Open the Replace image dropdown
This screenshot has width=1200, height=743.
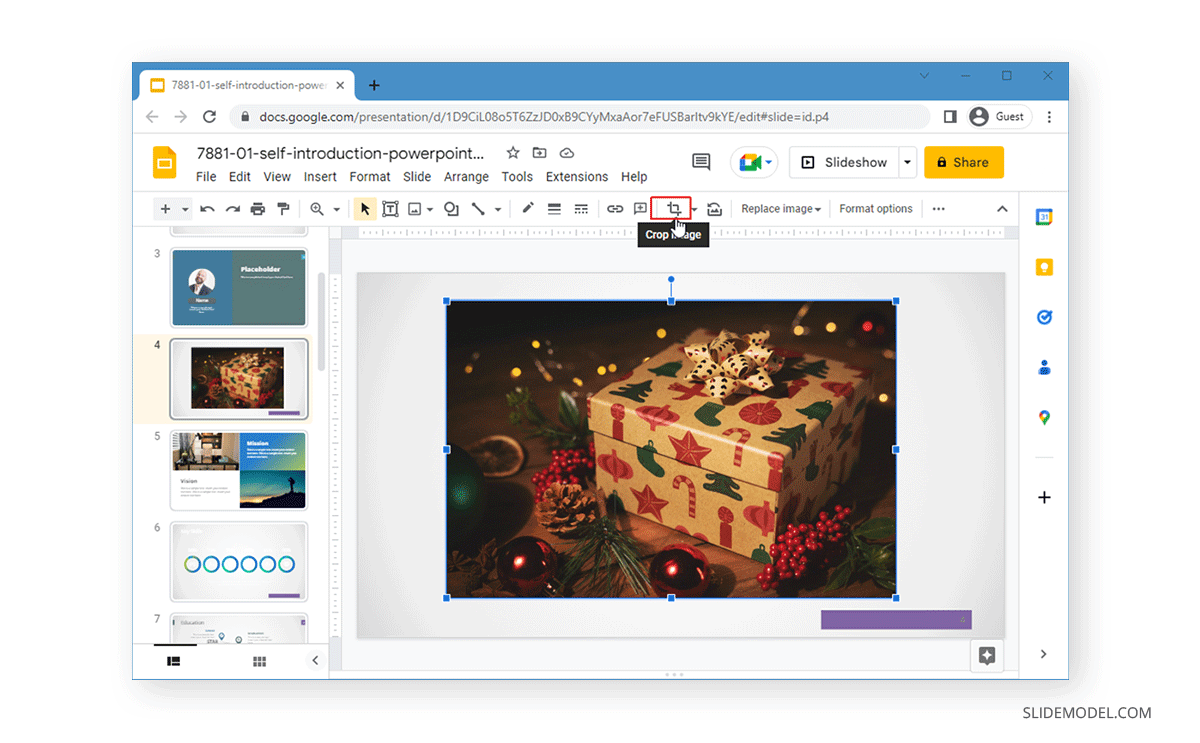click(781, 208)
